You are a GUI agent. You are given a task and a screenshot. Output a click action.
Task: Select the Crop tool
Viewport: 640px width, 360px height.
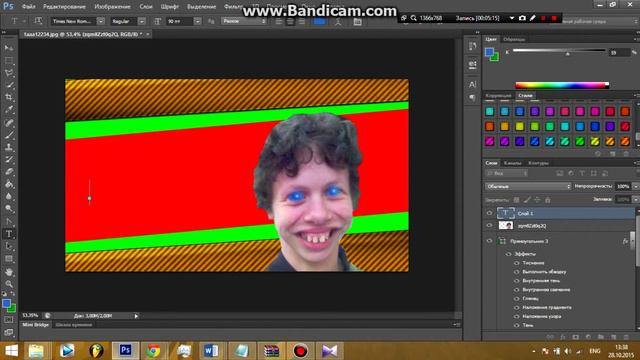(x=9, y=98)
